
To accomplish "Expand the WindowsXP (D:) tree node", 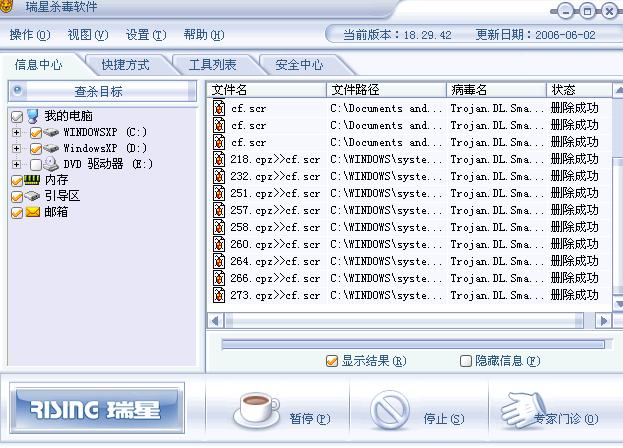I will [16, 149].
